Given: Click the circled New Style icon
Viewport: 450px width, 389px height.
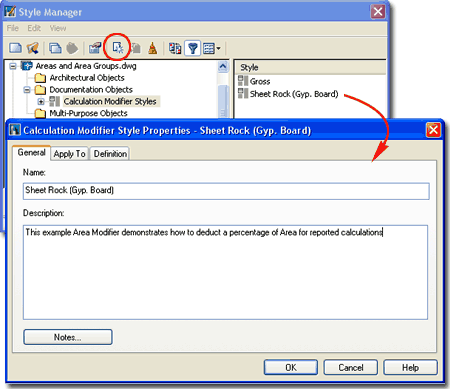Looking at the screenshot, I should pyautogui.click(x=117, y=48).
